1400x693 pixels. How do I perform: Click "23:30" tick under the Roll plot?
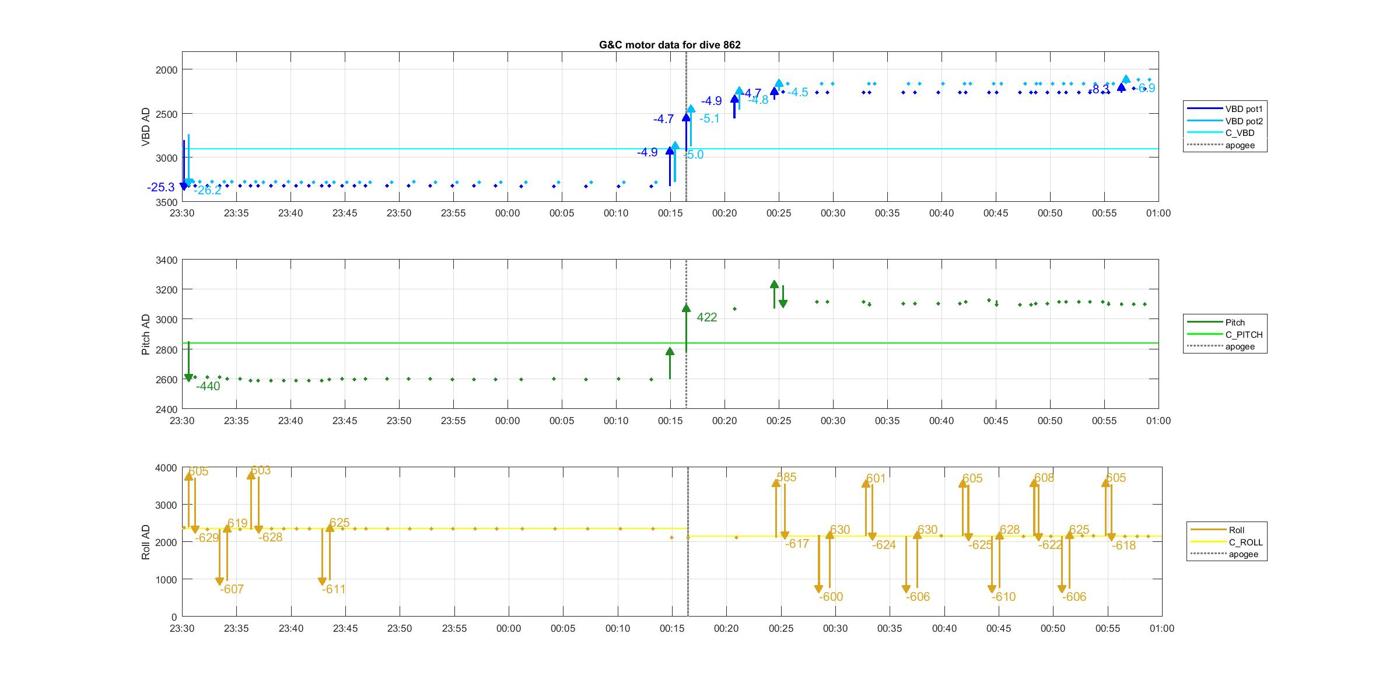coord(182,628)
